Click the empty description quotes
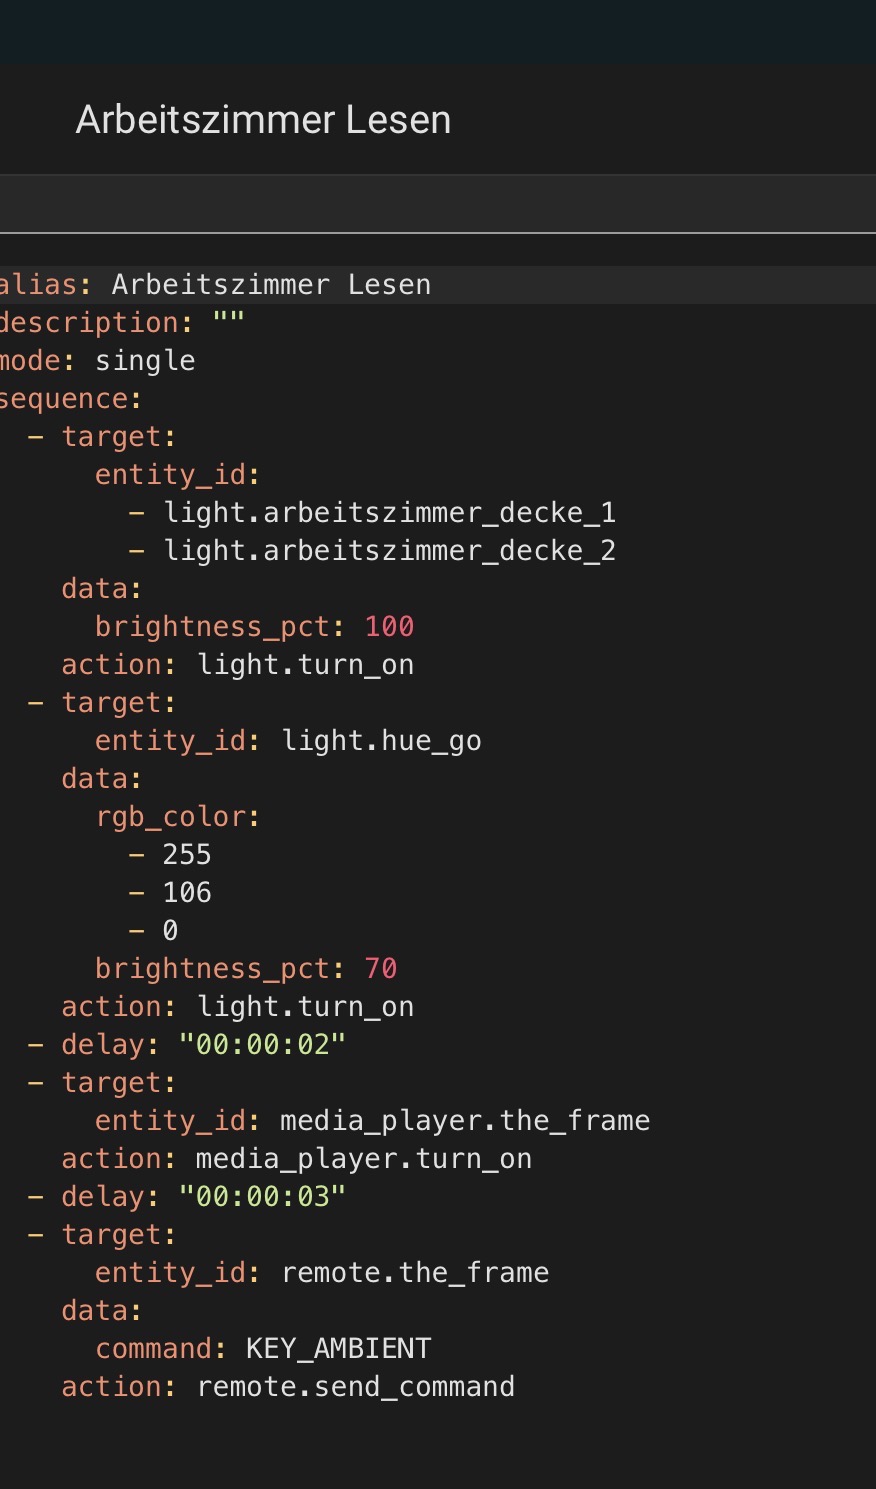The width and height of the screenshot is (876, 1489). (228, 323)
